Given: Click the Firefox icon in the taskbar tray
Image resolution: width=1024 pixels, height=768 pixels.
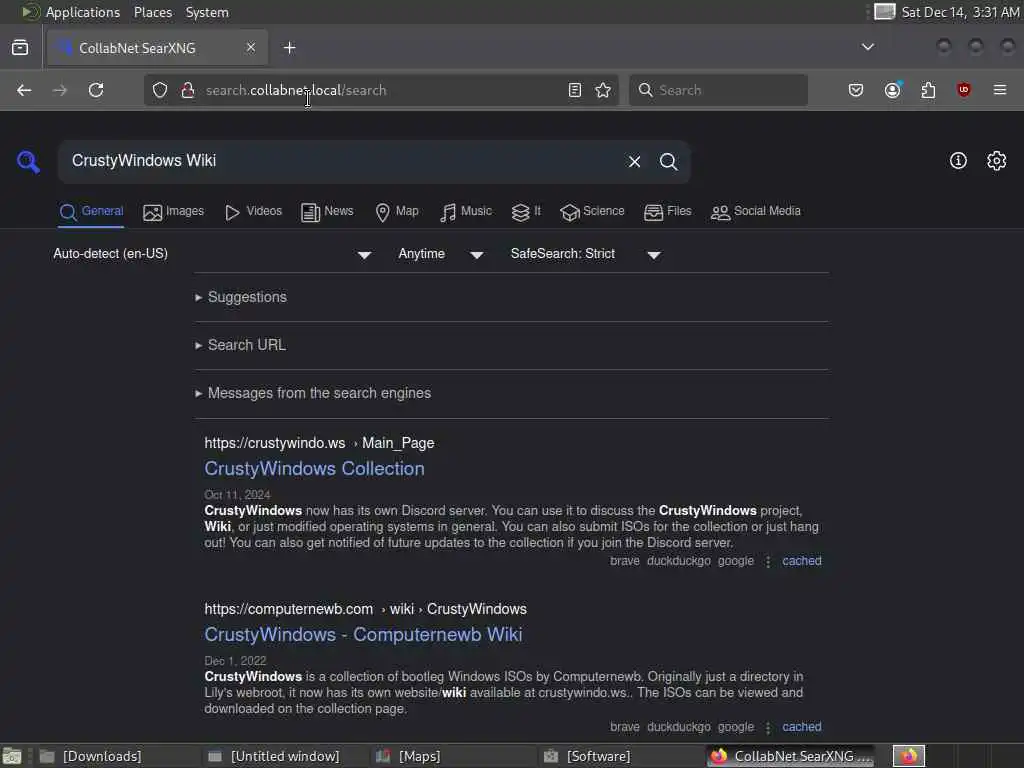Looking at the screenshot, I should pos(909,756).
